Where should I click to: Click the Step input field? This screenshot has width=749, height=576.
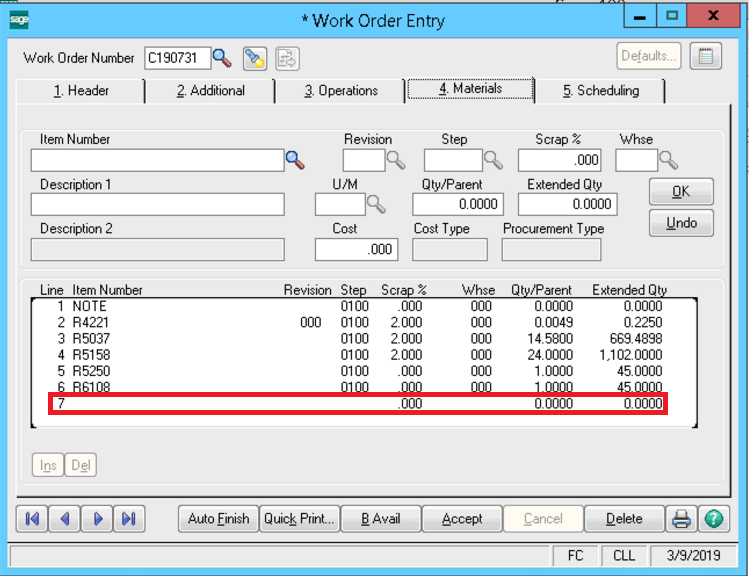click(x=453, y=160)
